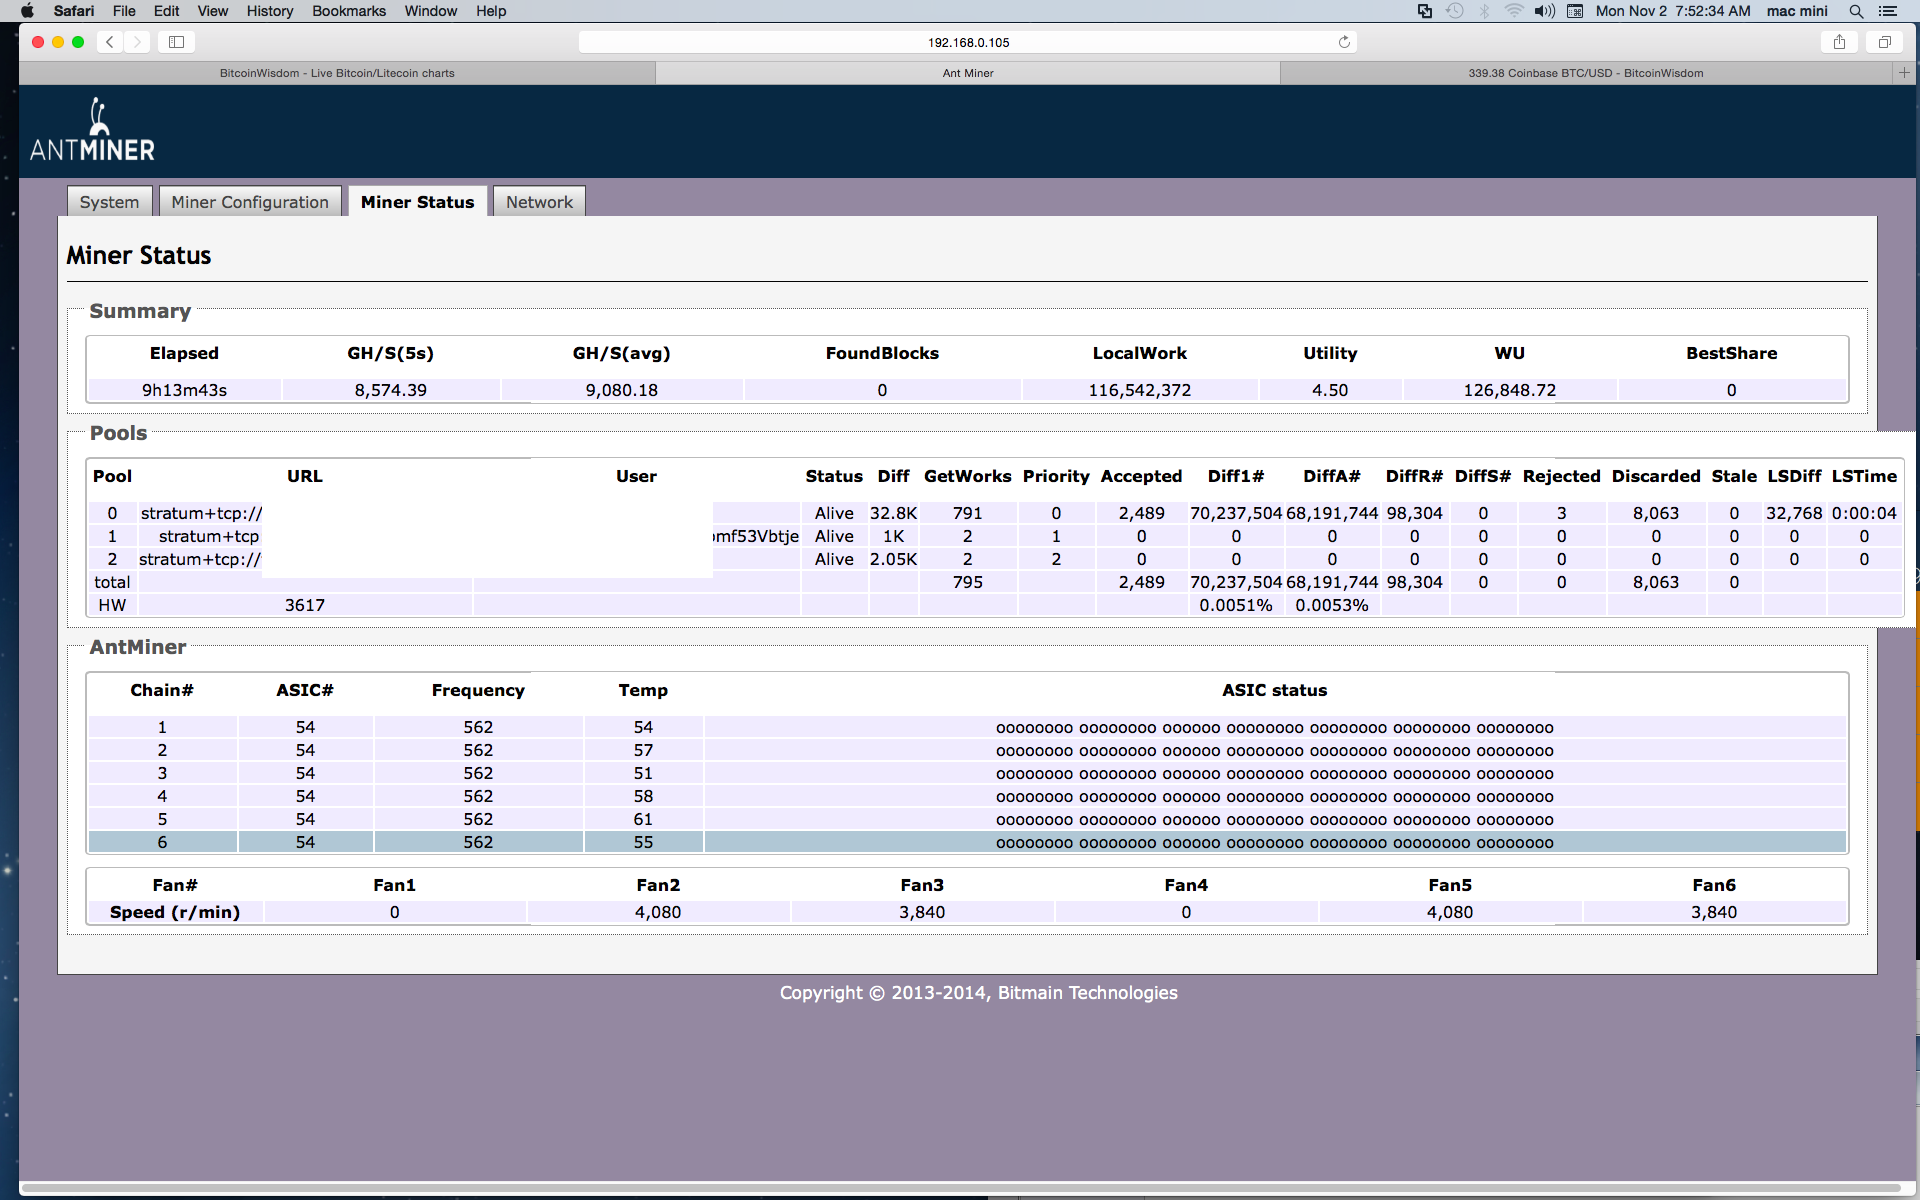Switch to the Miner Configuration tab
Viewport: 1920px width, 1200px height.
(250, 202)
